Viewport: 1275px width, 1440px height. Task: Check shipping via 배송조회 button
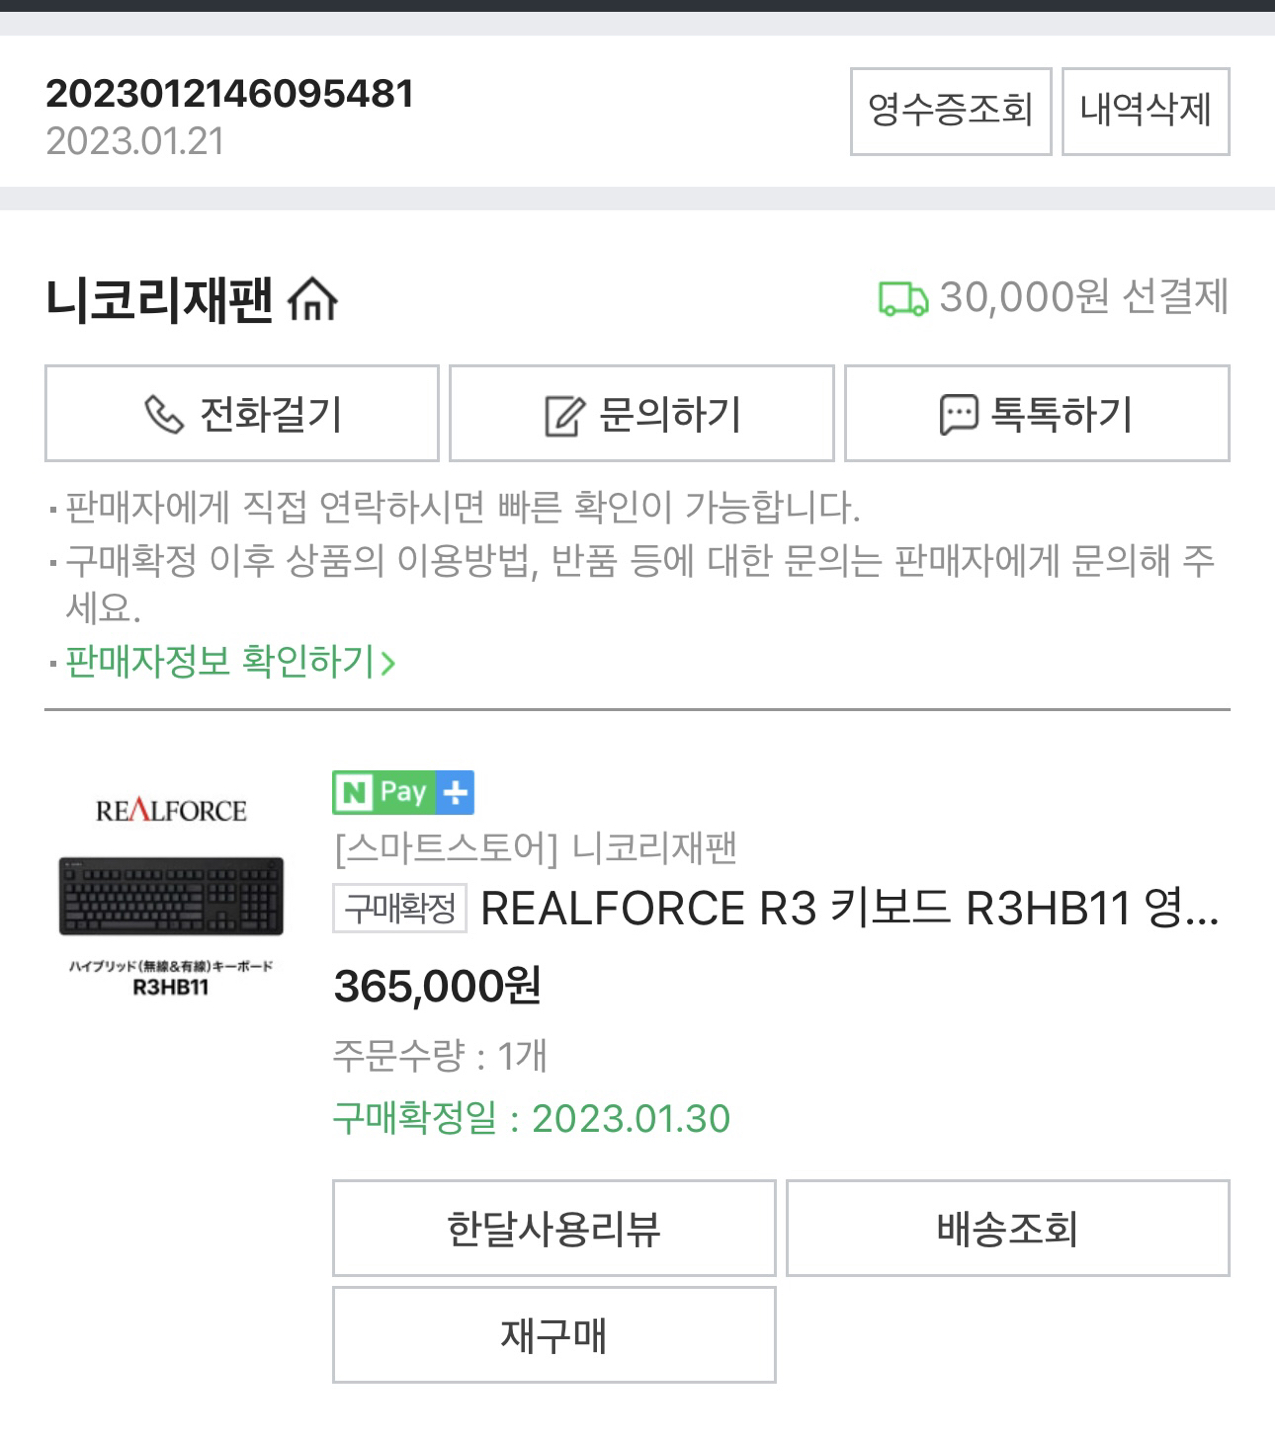click(x=1008, y=1229)
